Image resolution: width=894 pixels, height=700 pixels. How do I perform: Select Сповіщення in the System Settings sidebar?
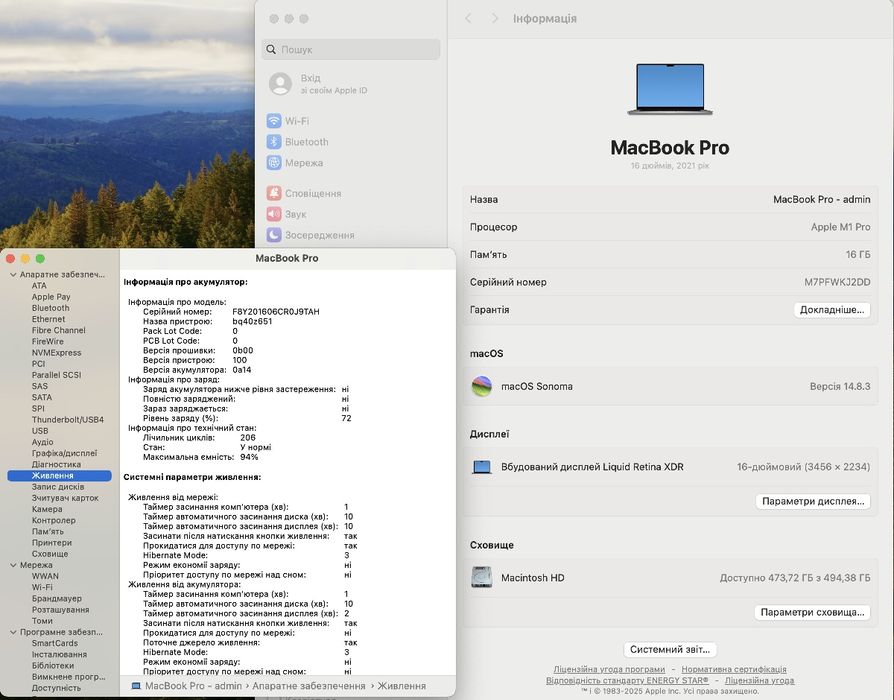click(313, 193)
